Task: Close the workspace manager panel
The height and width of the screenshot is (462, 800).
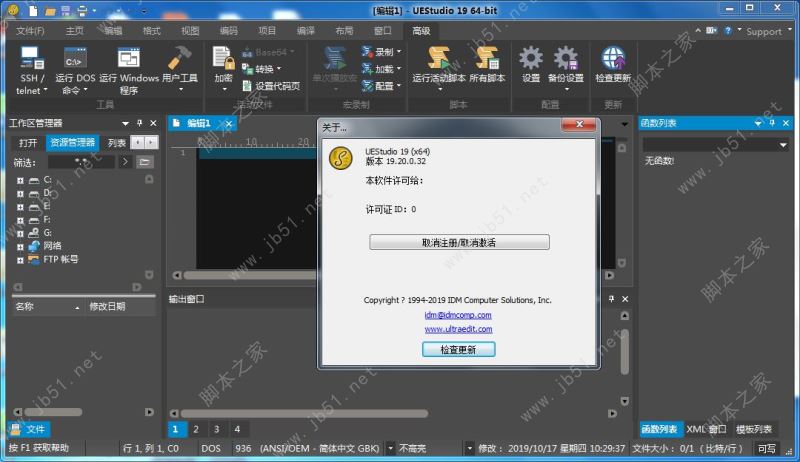Action: pyautogui.click(x=153, y=123)
